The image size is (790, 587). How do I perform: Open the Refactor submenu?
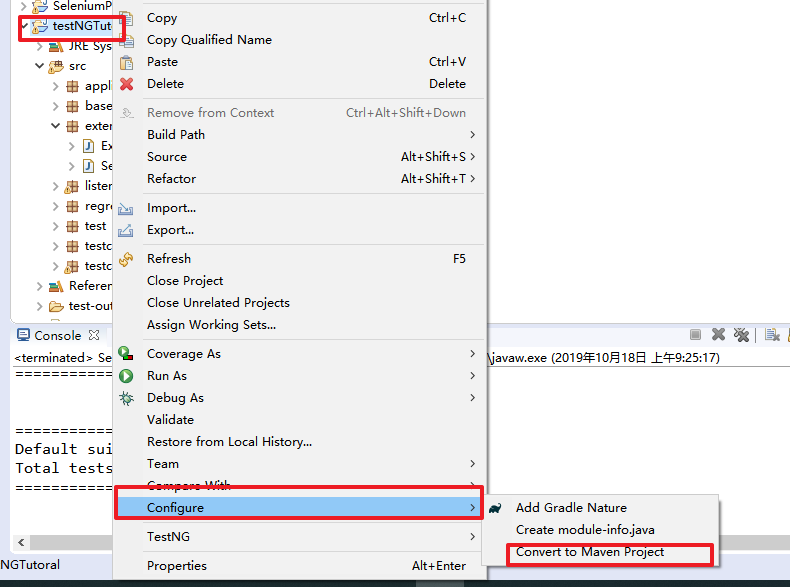coord(300,179)
